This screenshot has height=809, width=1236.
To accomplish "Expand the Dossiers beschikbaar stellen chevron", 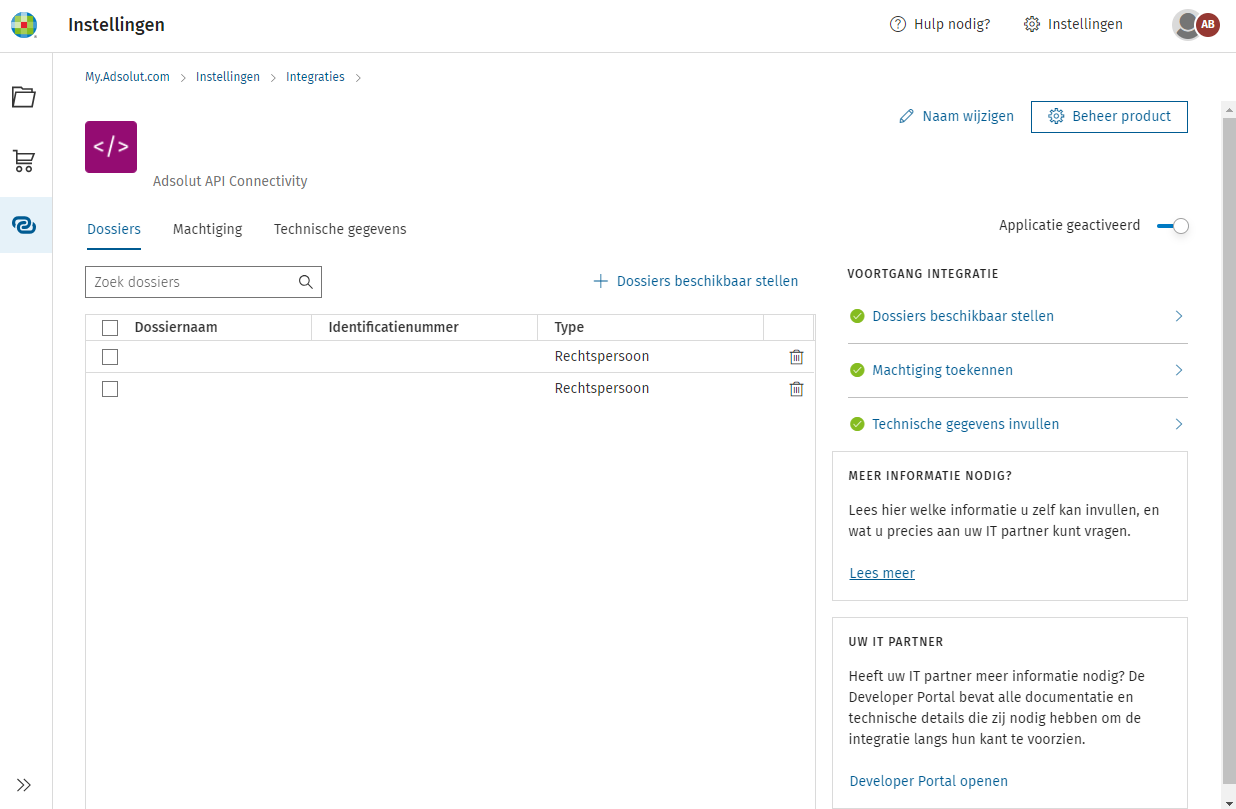I will [1178, 315].
